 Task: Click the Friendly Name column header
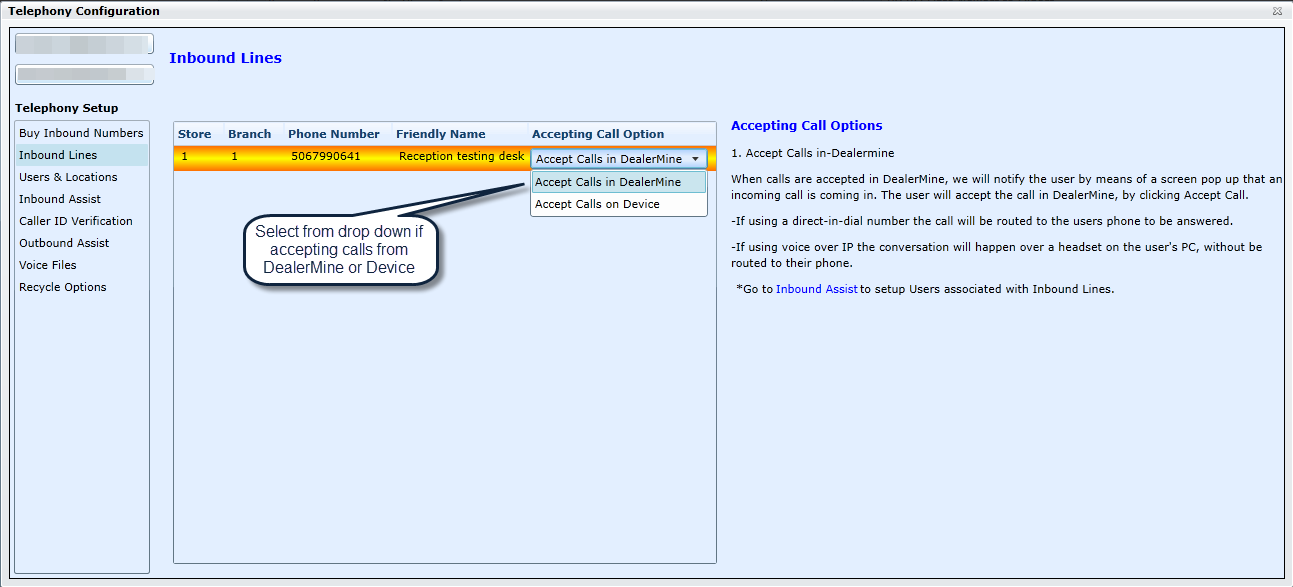point(441,134)
